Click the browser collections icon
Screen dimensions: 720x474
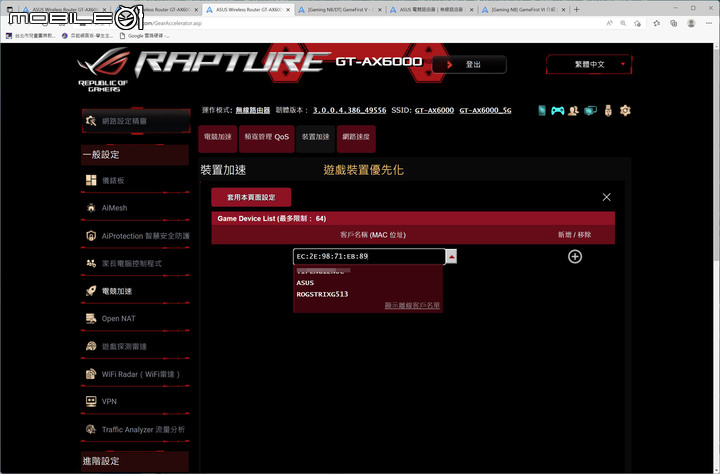pos(674,23)
